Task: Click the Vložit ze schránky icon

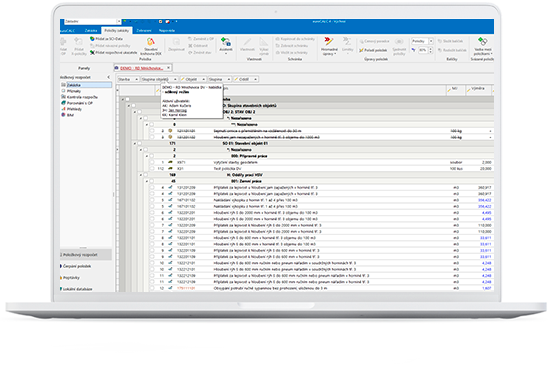Action: [277, 53]
